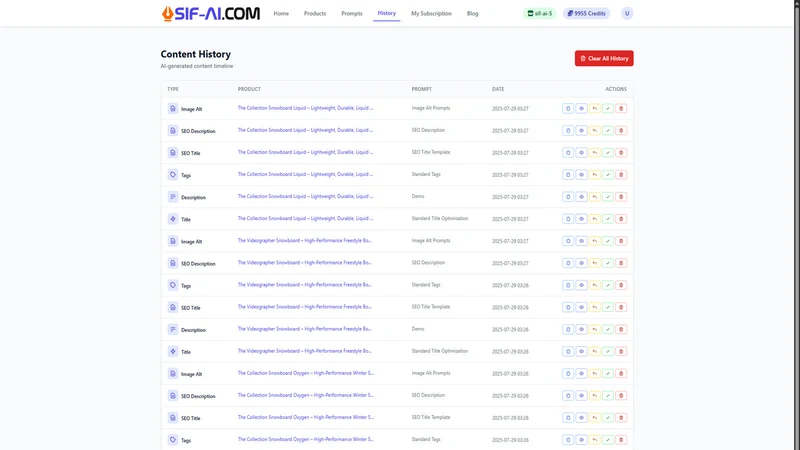Delete the Videographer SEO Title entry
Viewport: 800px width, 450px height.
[621, 307]
